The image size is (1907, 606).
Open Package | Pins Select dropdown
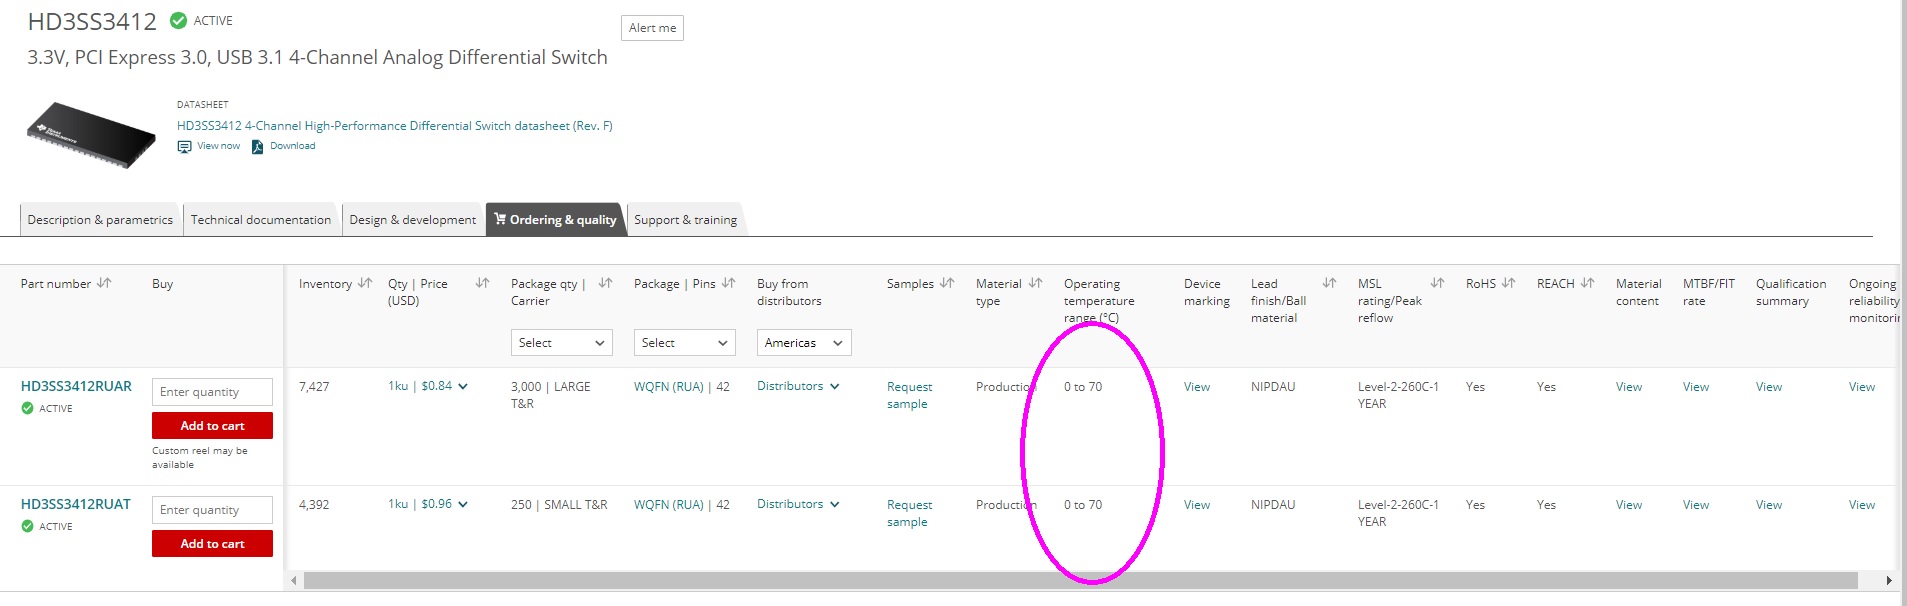pyautogui.click(x=685, y=343)
